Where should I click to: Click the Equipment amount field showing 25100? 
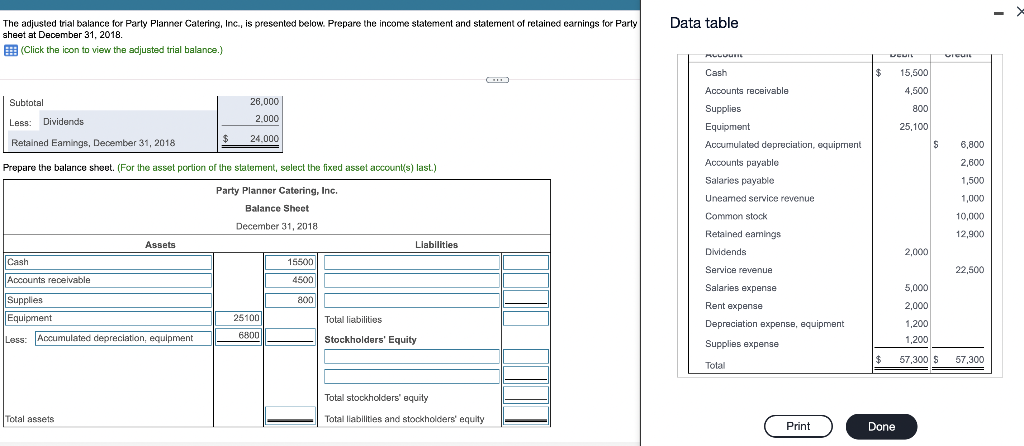coord(238,318)
